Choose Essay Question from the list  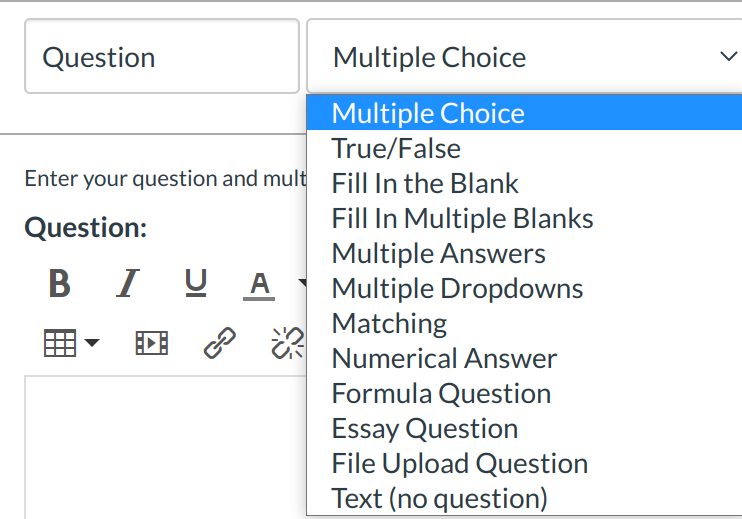coord(425,428)
